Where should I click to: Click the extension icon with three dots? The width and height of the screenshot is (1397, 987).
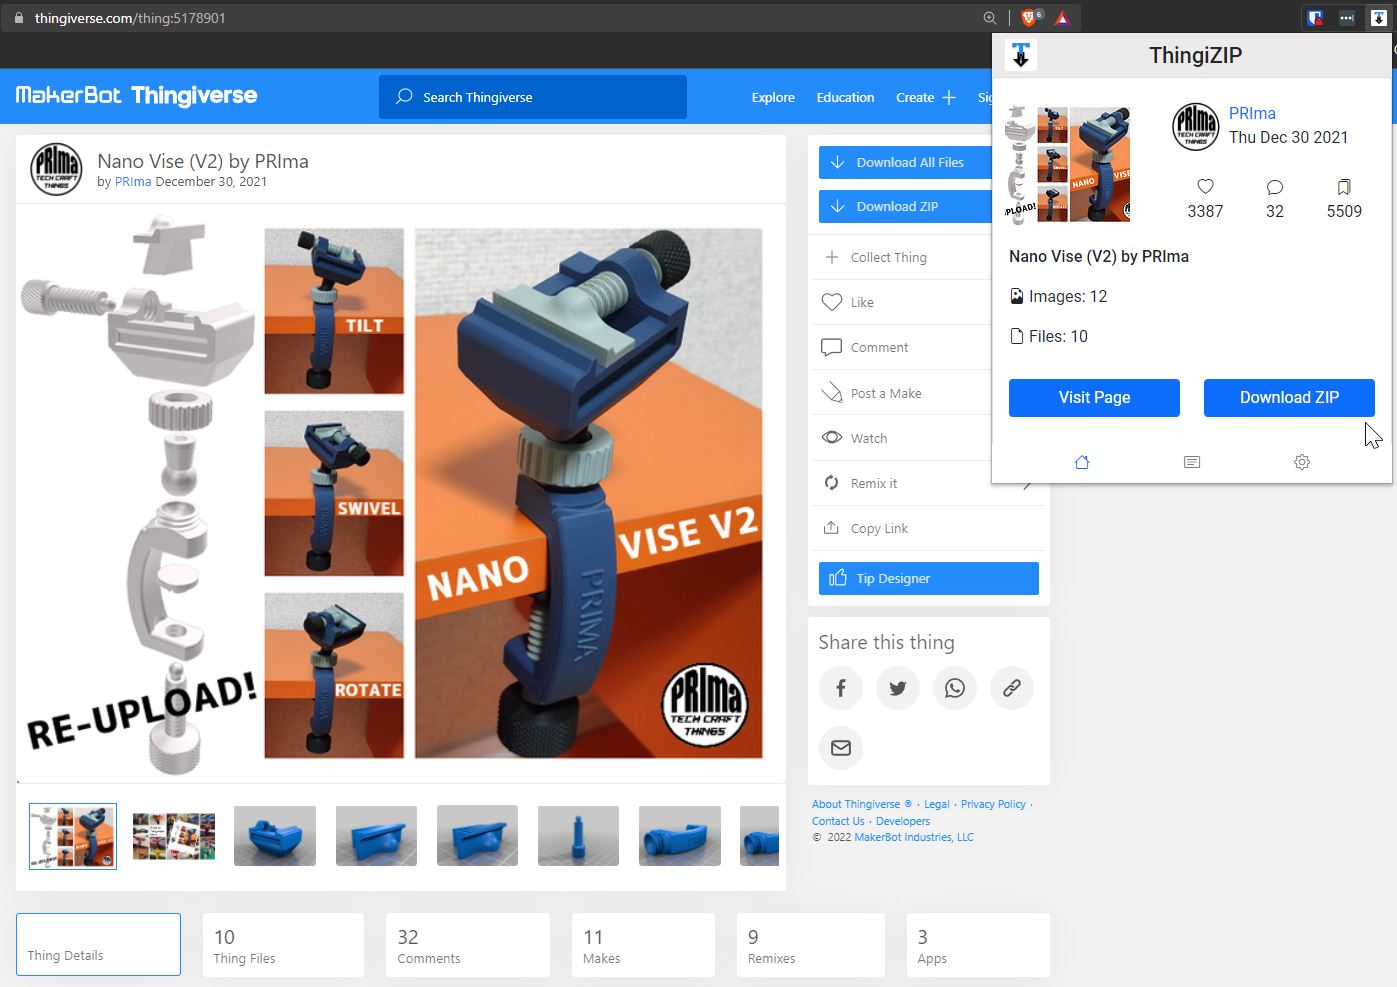click(1347, 18)
